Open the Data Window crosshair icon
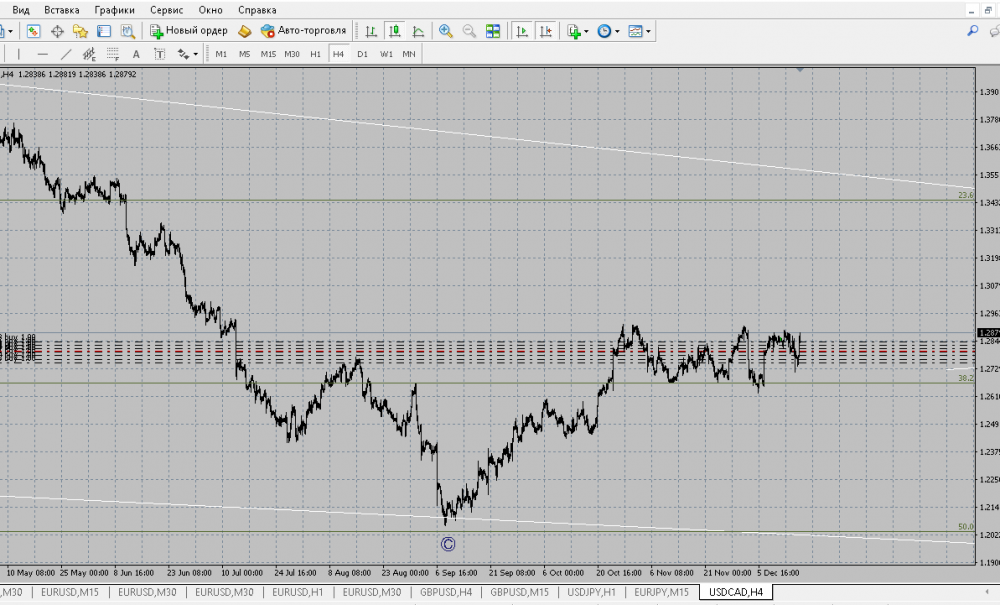The height and width of the screenshot is (605, 1000). click(x=57, y=31)
